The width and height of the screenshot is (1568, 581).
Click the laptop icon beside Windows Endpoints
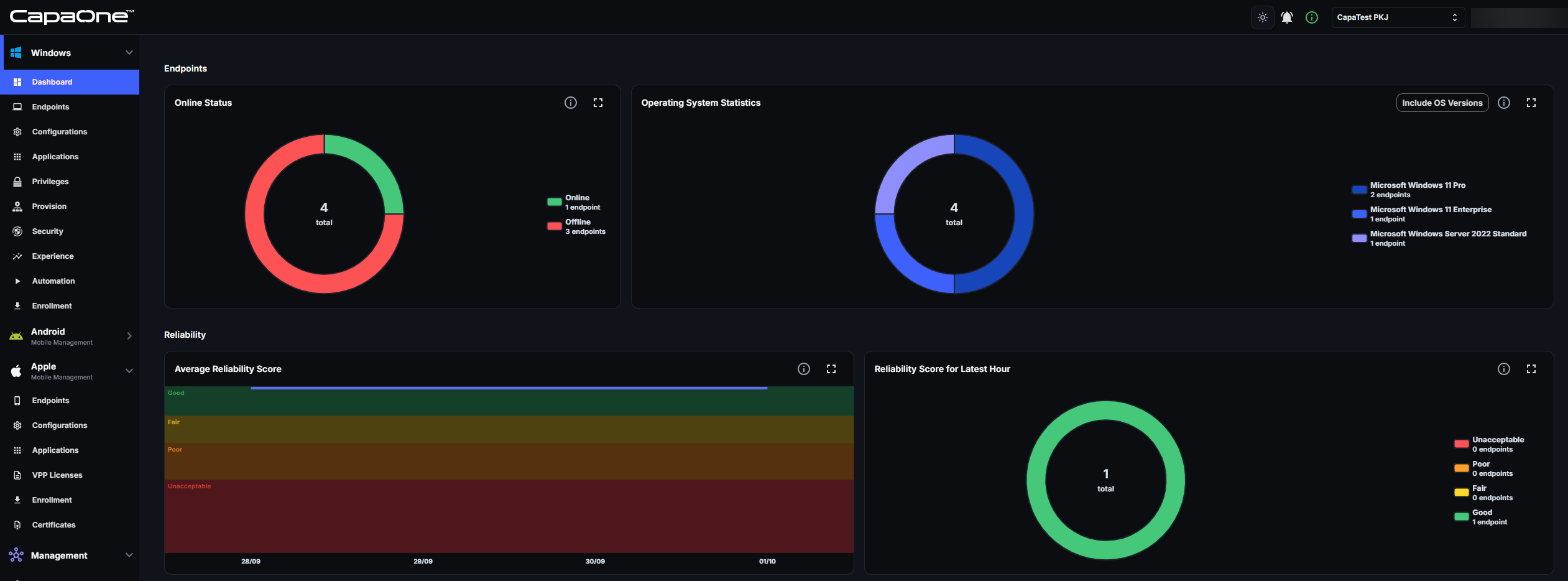pyautogui.click(x=17, y=107)
